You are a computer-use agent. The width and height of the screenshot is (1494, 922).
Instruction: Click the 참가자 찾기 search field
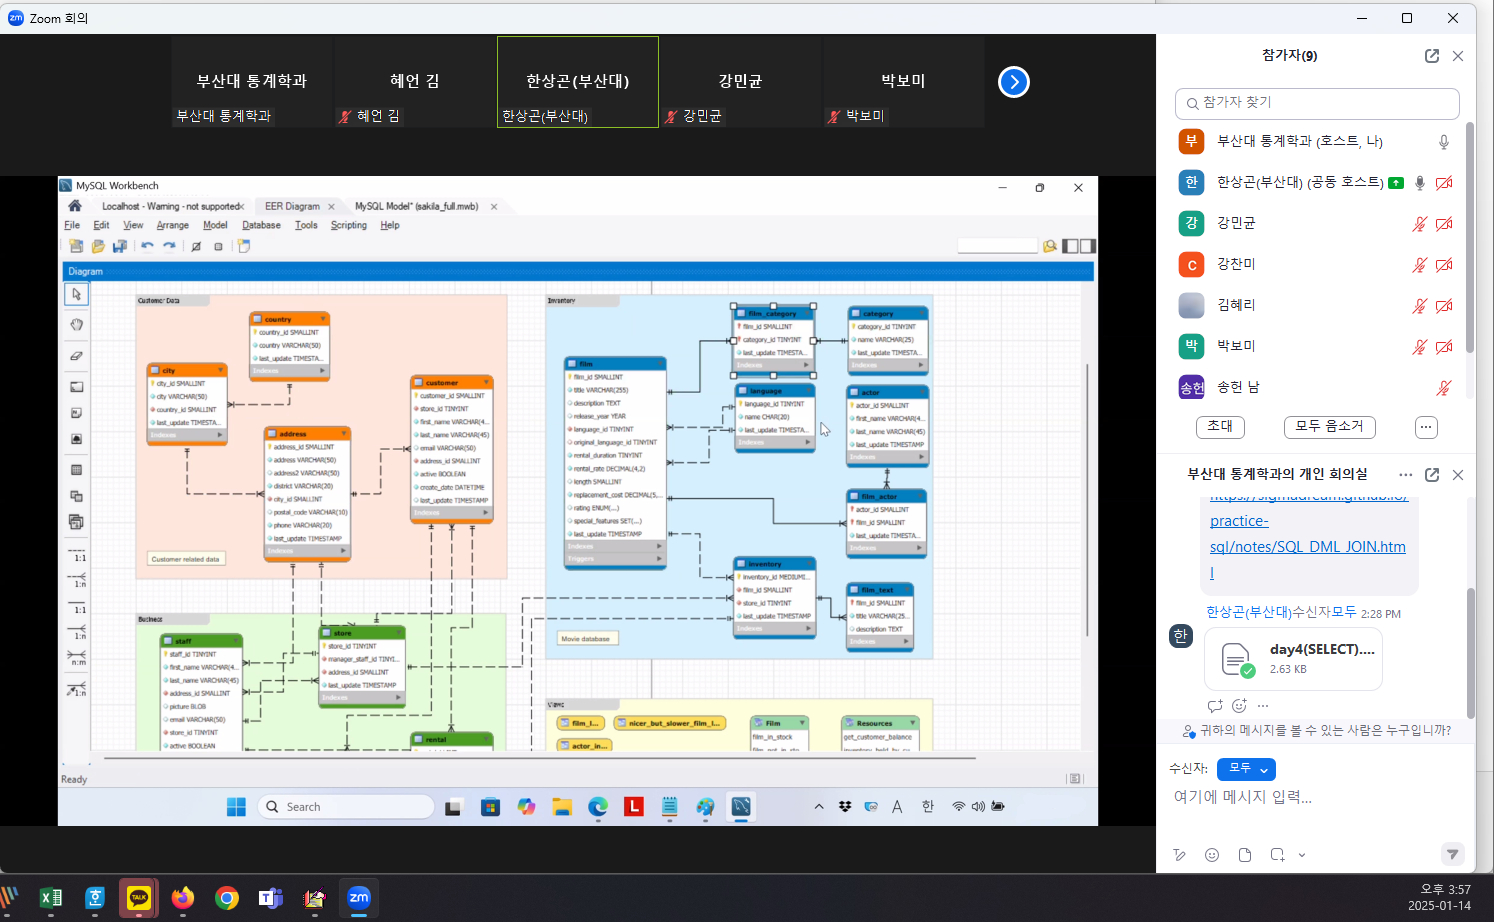pyautogui.click(x=1317, y=103)
